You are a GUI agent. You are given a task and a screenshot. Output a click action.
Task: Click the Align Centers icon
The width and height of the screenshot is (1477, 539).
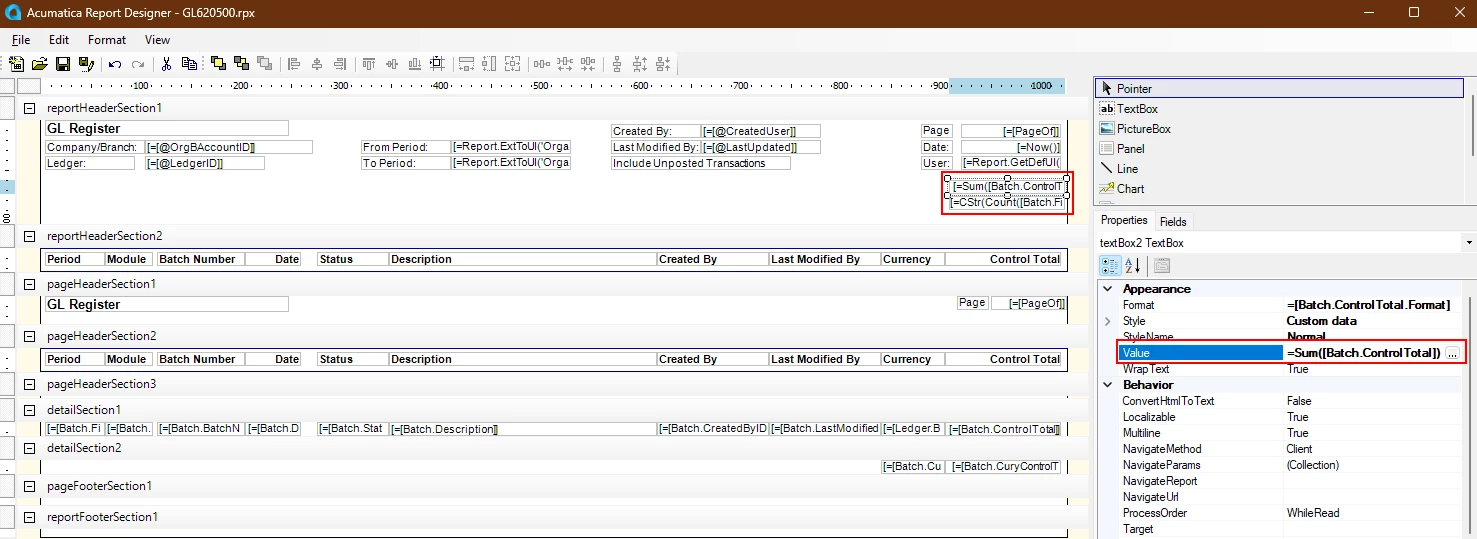[x=317, y=63]
